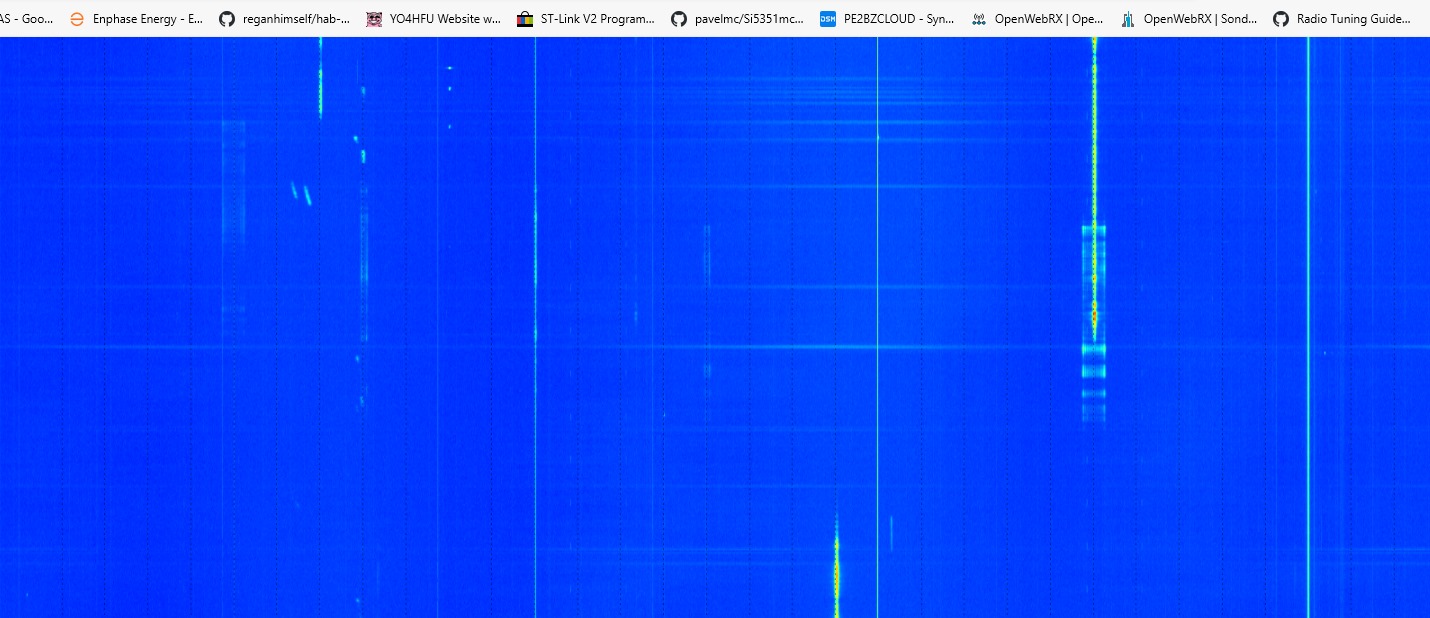Click the orange Enphase Energy favicon
Image resolution: width=1430 pixels, height=618 pixels.
[x=77, y=18]
